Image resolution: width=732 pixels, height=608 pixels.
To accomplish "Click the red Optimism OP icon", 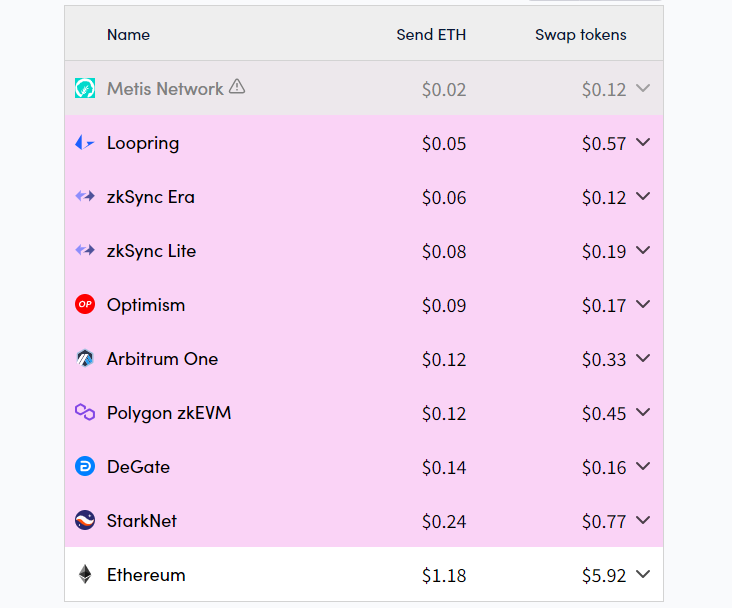I will (85, 304).
